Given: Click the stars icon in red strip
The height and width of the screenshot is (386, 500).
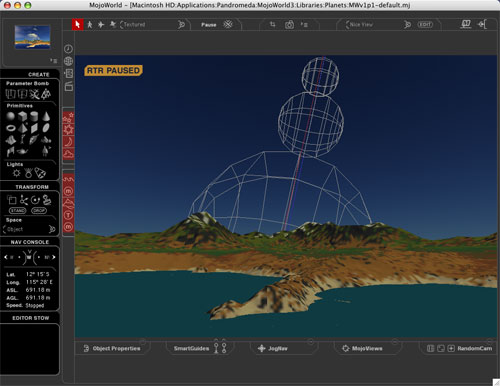Looking at the screenshot, I should [x=68, y=117].
